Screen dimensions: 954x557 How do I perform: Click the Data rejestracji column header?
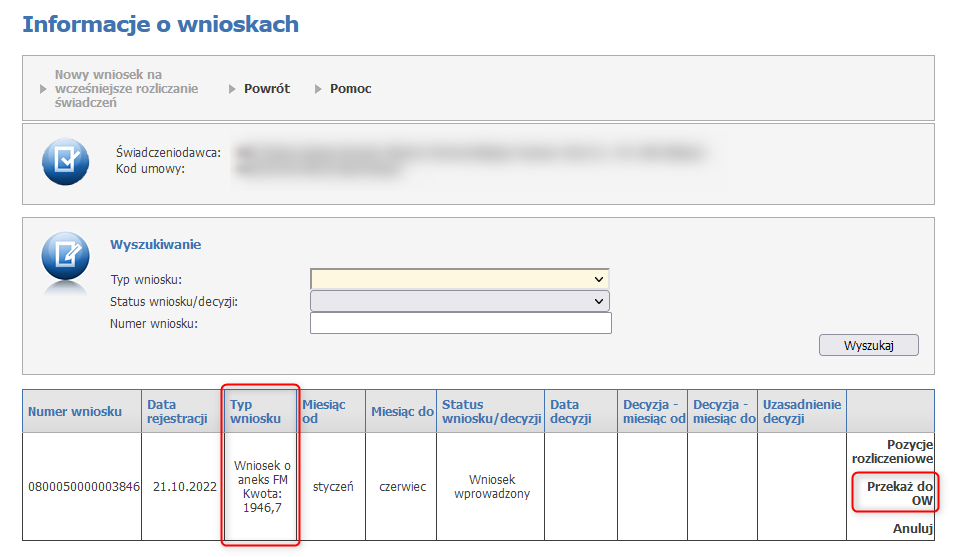coord(177,411)
